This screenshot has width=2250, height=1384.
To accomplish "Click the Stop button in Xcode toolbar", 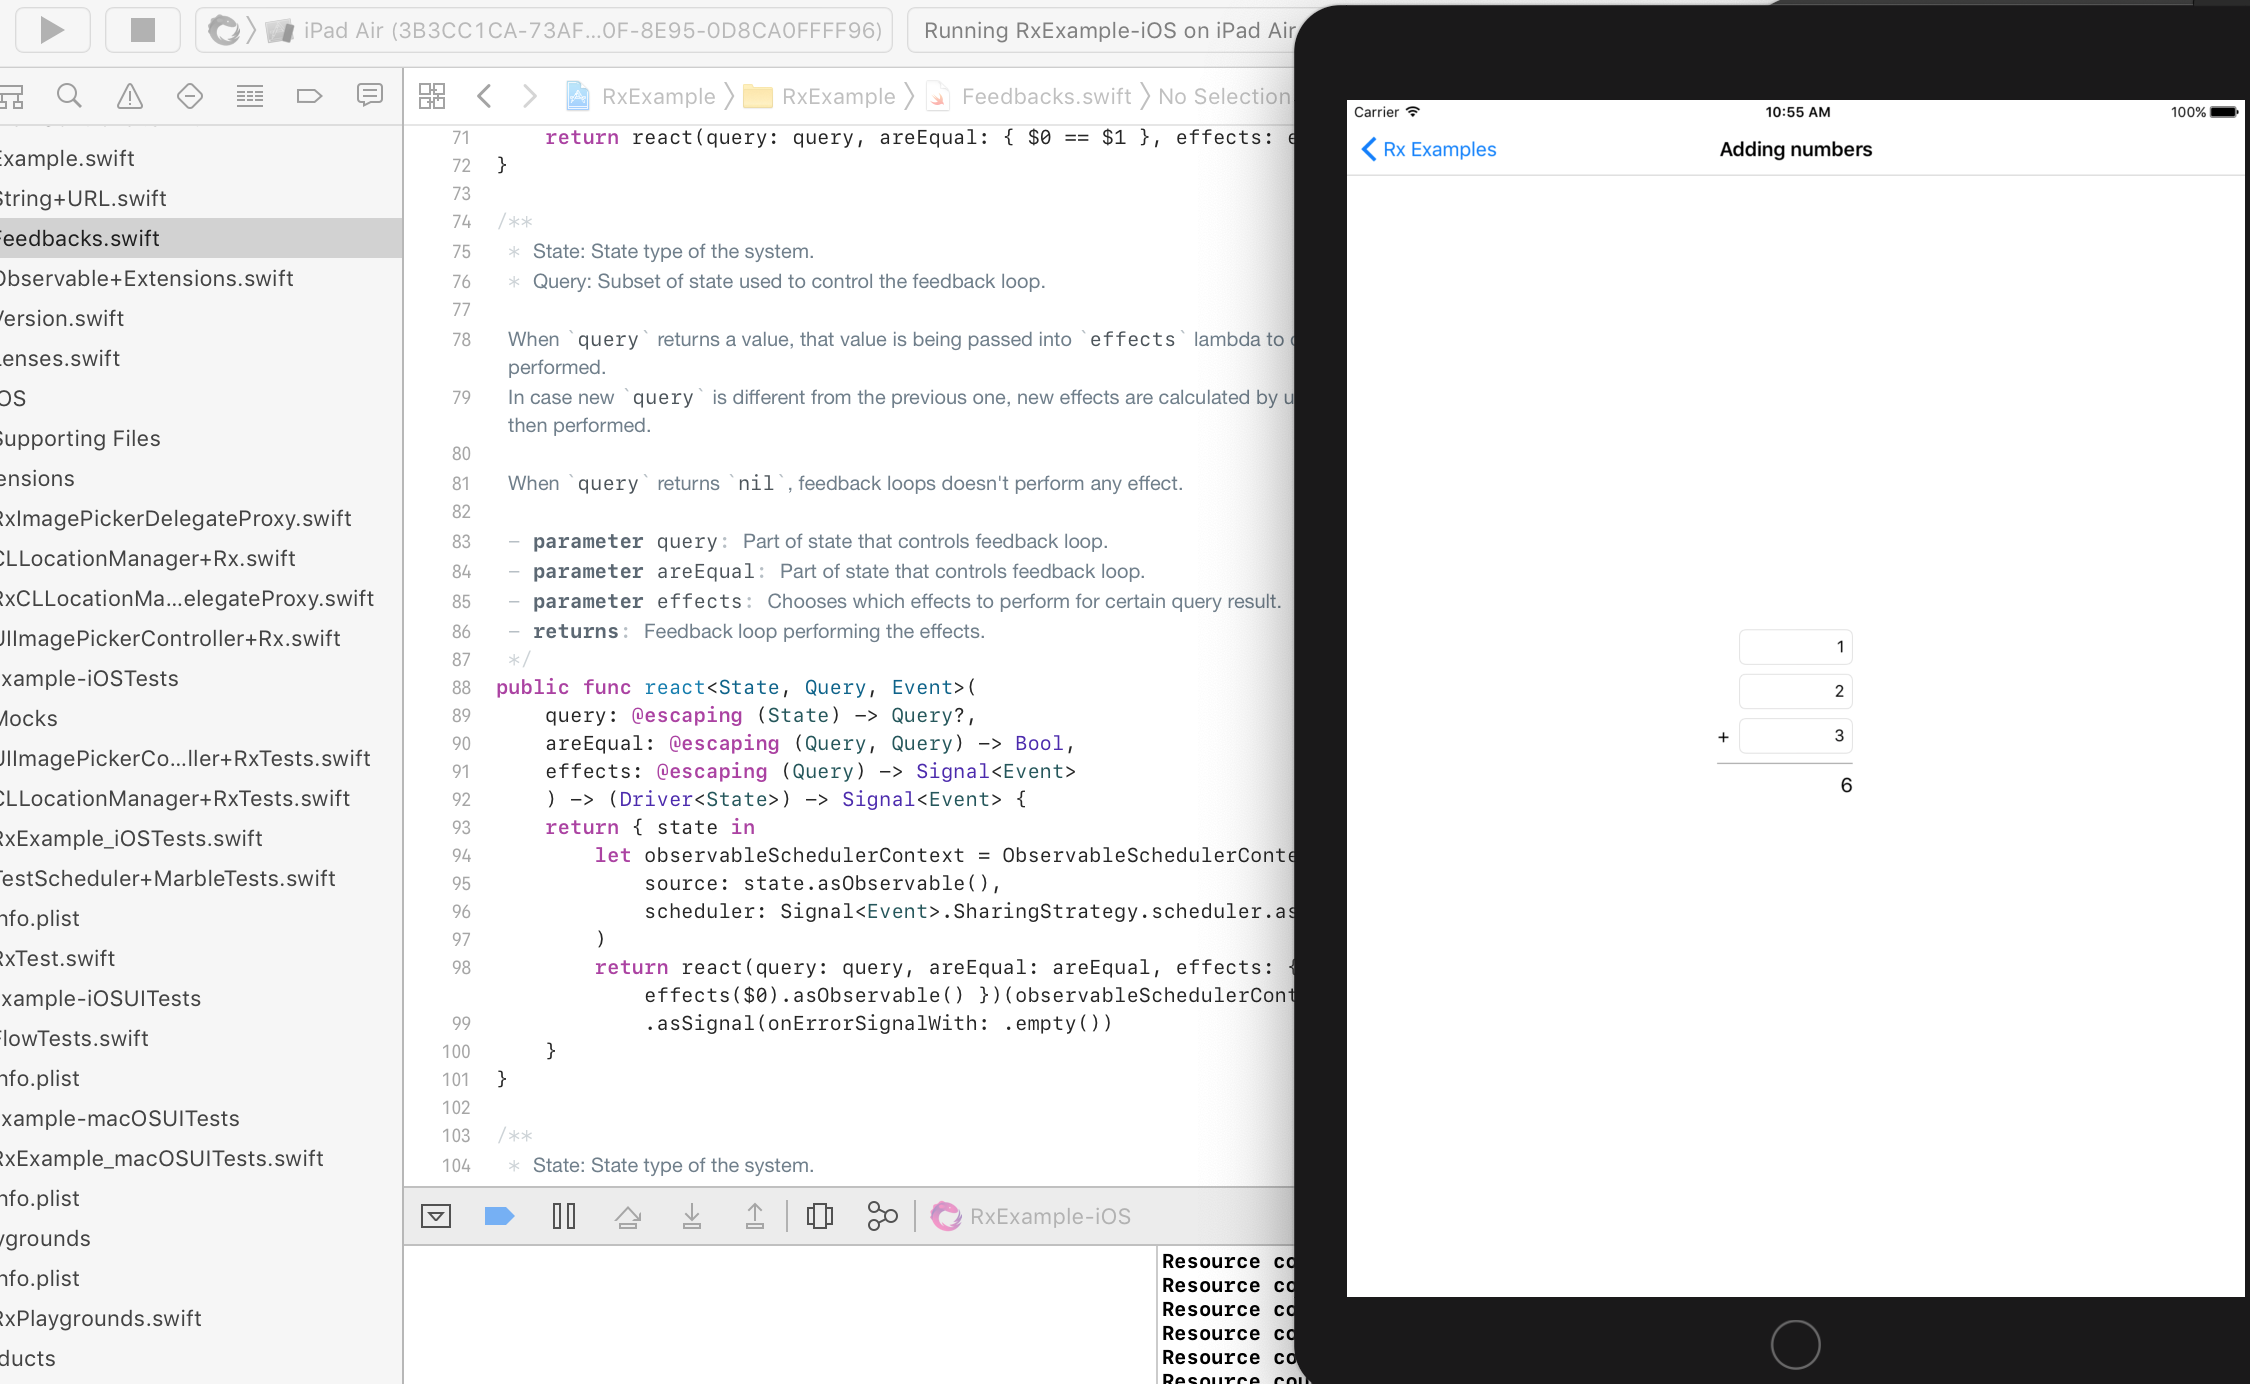I will 143,30.
